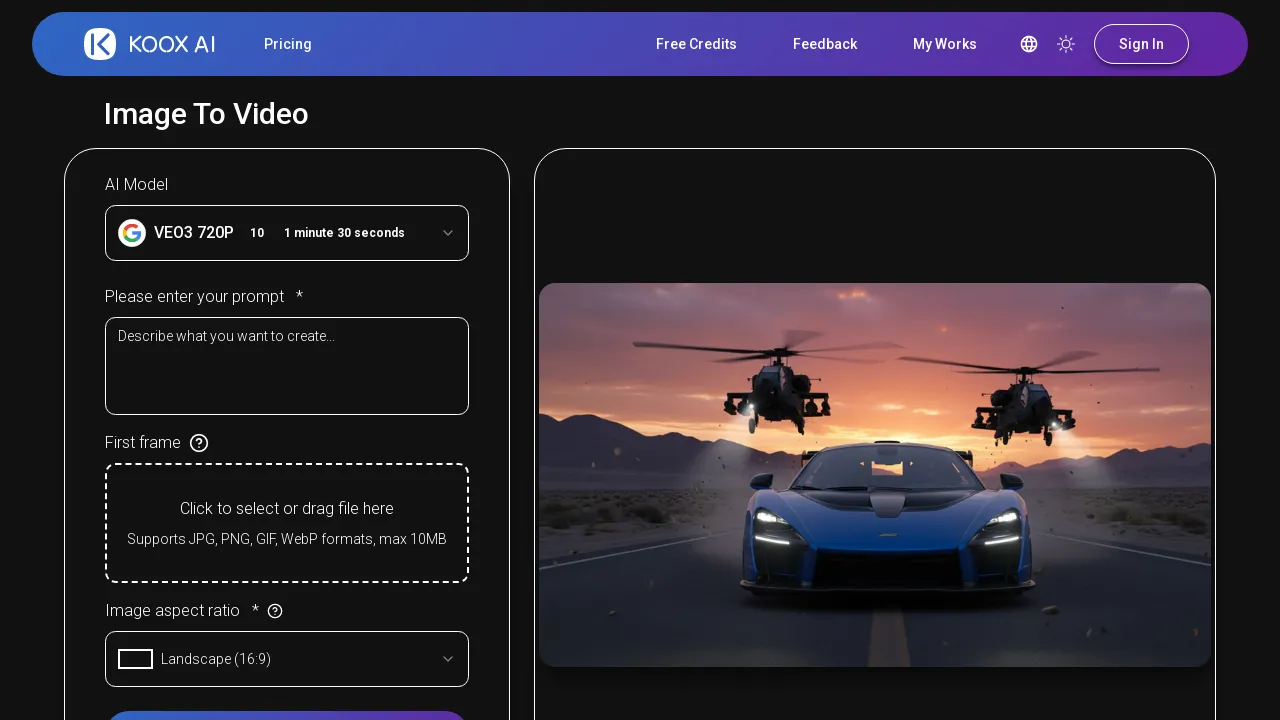Image resolution: width=1280 pixels, height=720 pixels.
Task: Click the KOOX AI brand name
Action: tap(171, 44)
